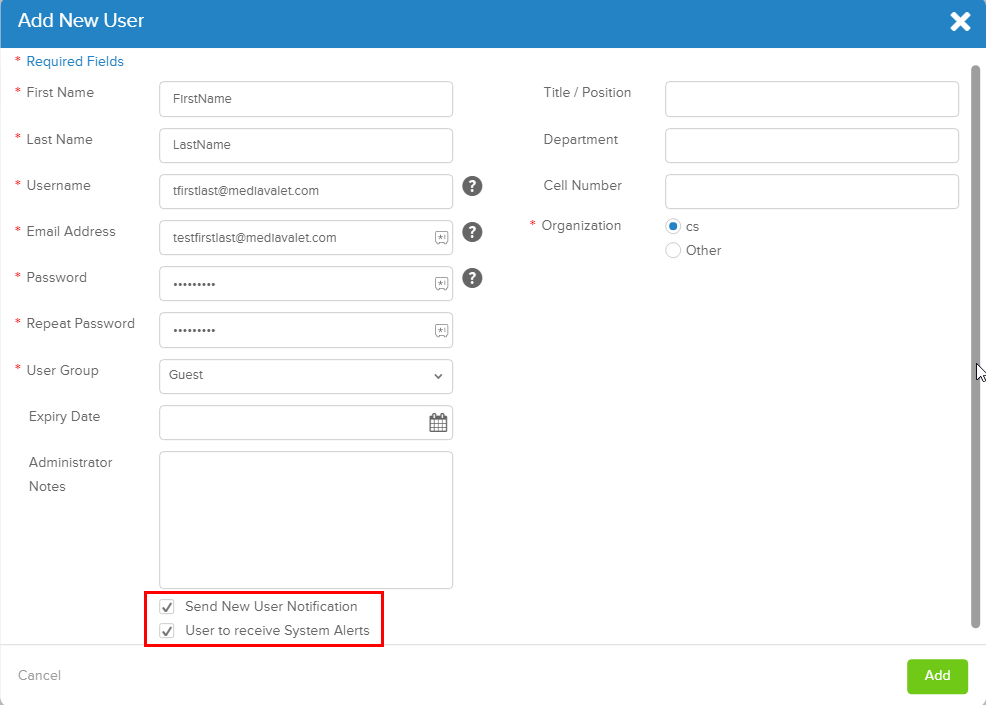Toggle User to receive System Alerts
This screenshot has height=705, width=986.
coord(166,630)
